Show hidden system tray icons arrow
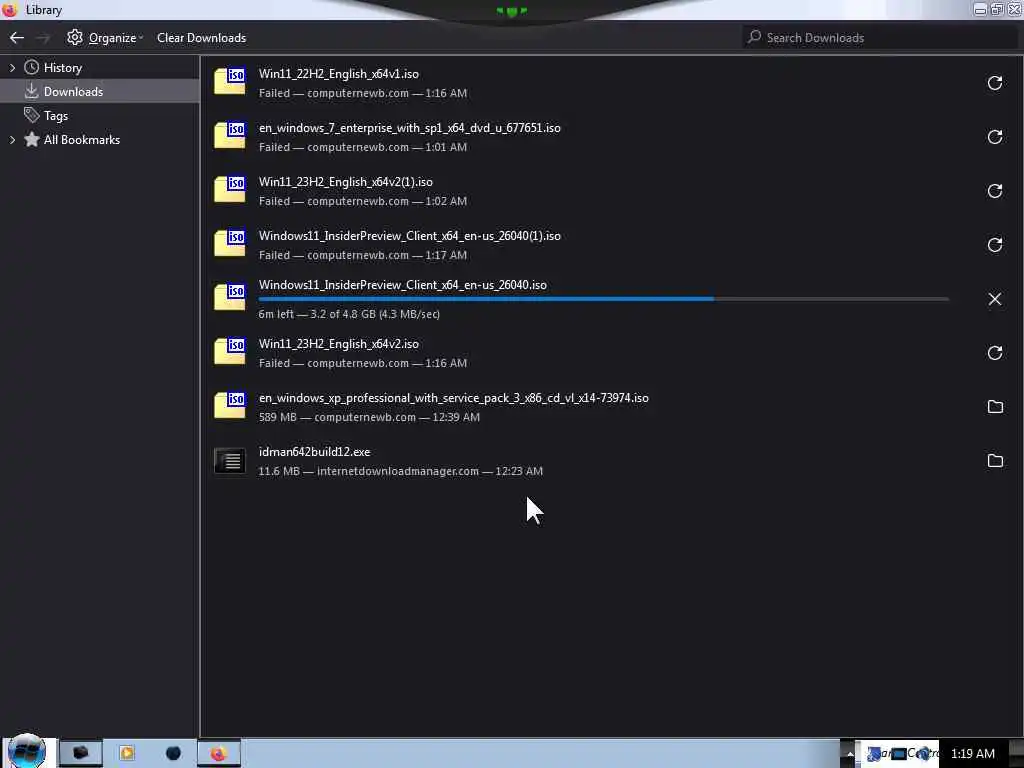 (848, 754)
